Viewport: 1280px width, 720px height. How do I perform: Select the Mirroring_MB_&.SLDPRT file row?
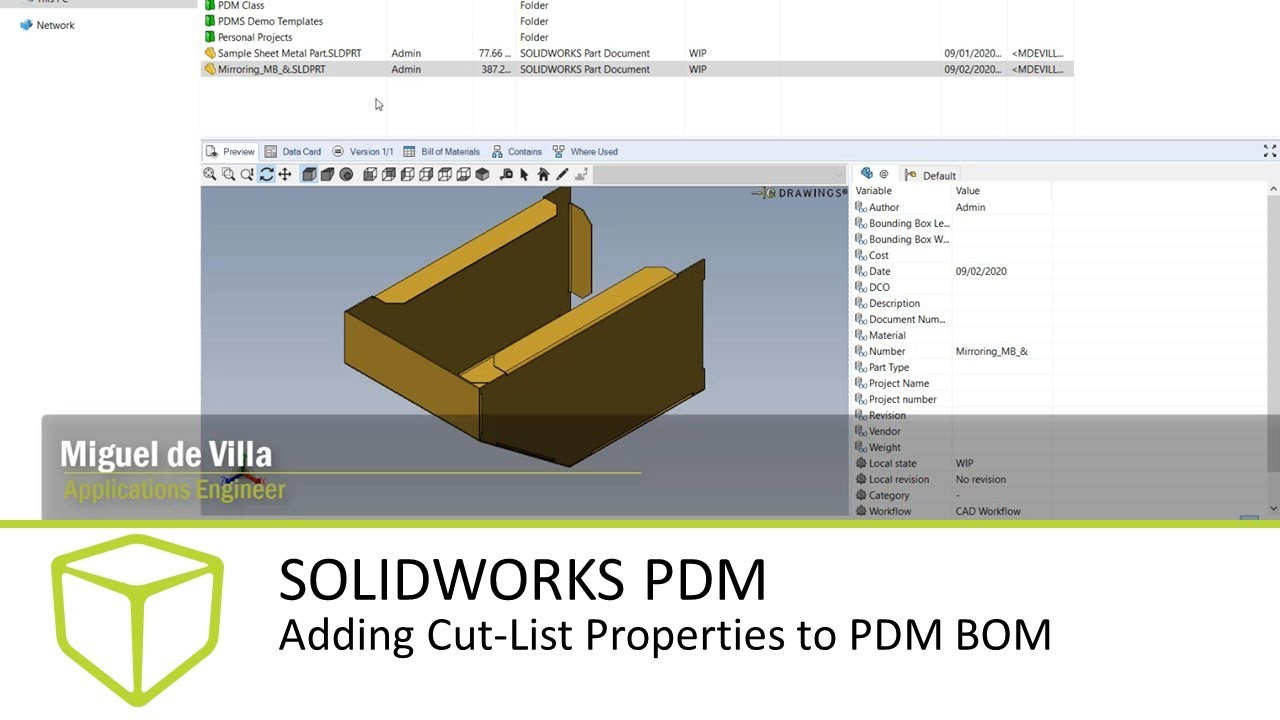[637, 69]
